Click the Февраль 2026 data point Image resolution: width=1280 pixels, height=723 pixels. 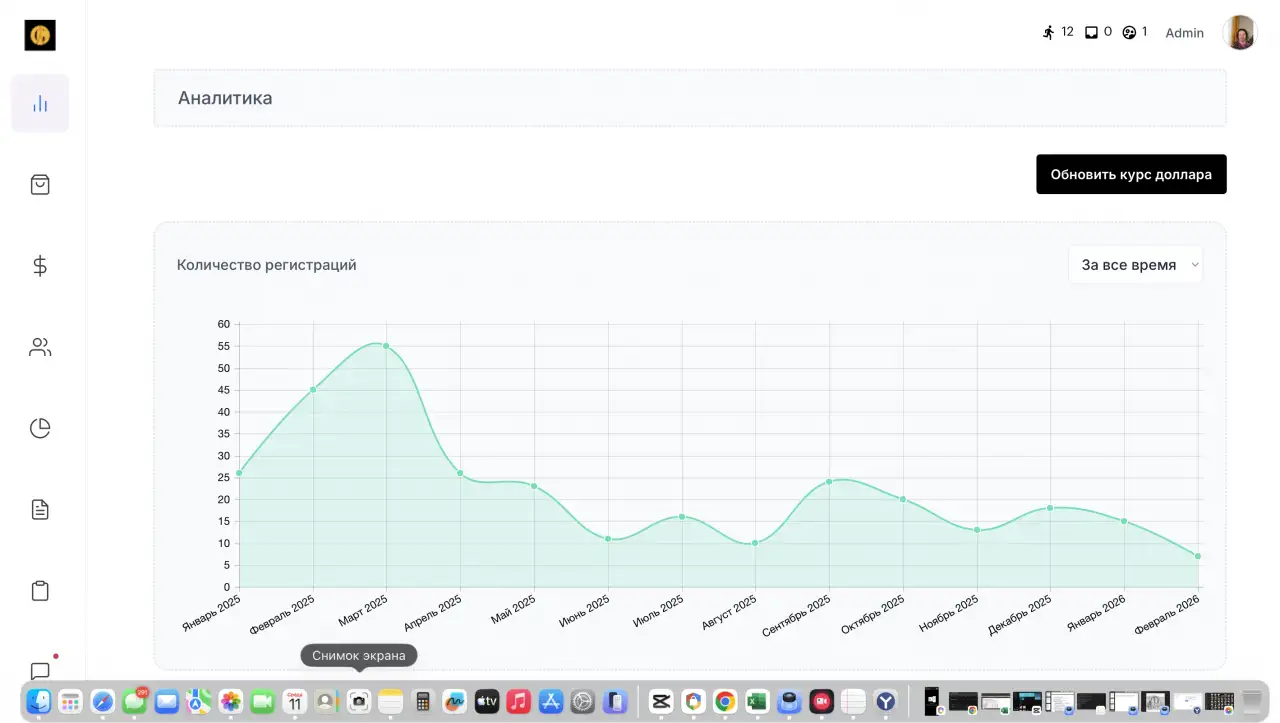click(x=1198, y=556)
